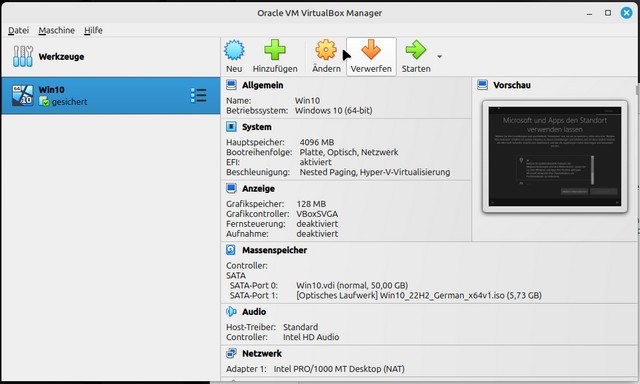
Task: Click the Vorschau heading
Action: pos(512,85)
